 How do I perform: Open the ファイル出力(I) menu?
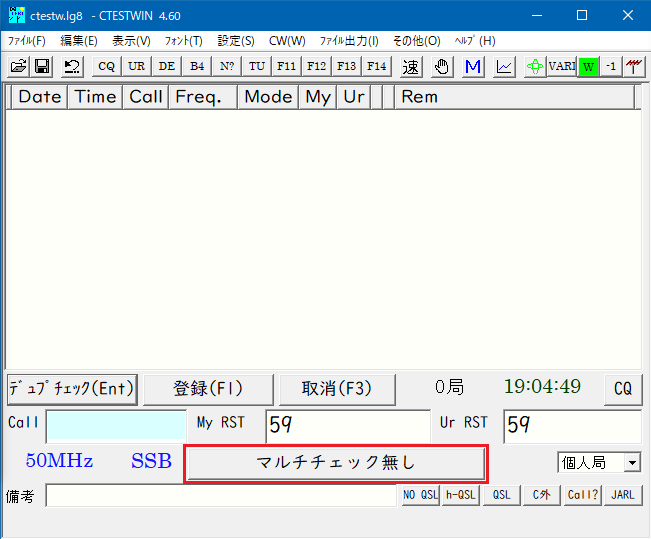coord(349,41)
